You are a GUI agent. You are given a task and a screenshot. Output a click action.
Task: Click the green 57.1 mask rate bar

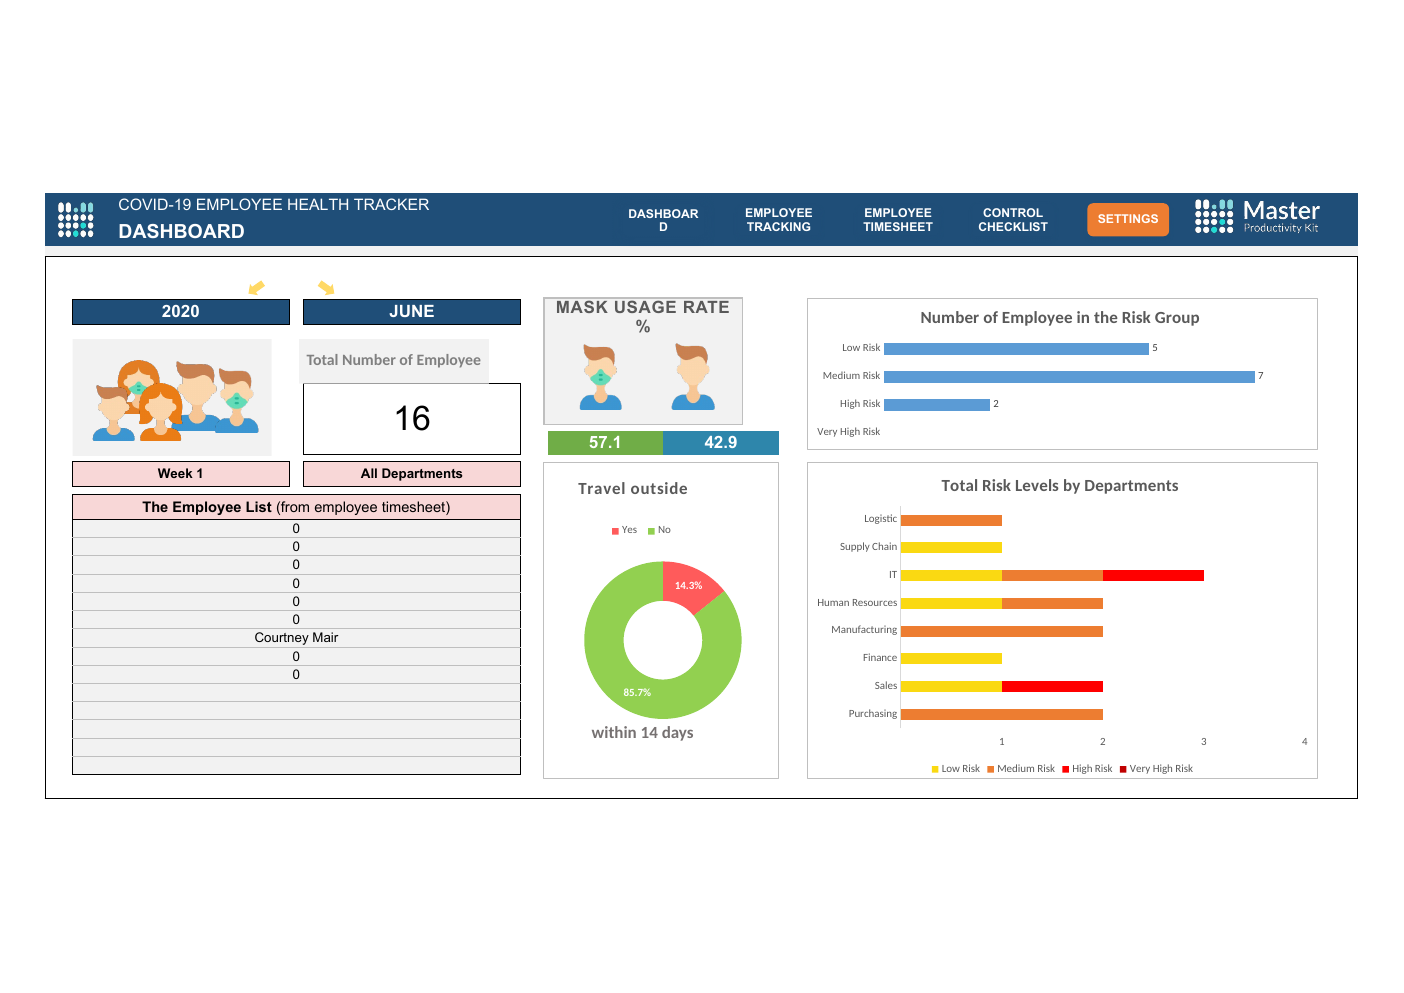coord(605,443)
